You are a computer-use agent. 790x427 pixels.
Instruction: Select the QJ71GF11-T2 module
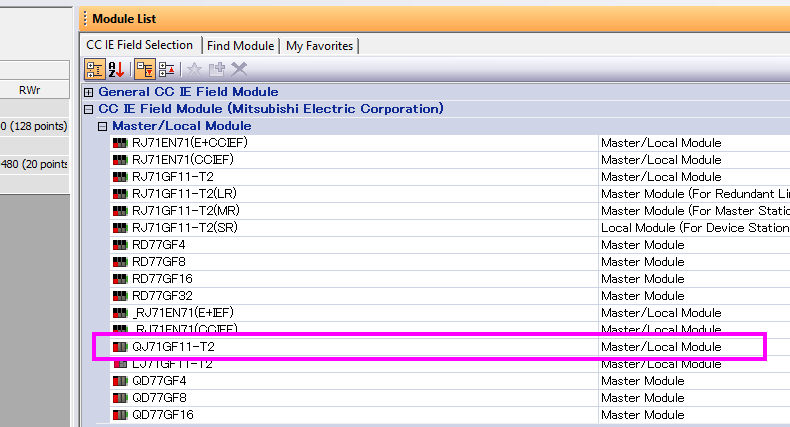click(x=173, y=347)
